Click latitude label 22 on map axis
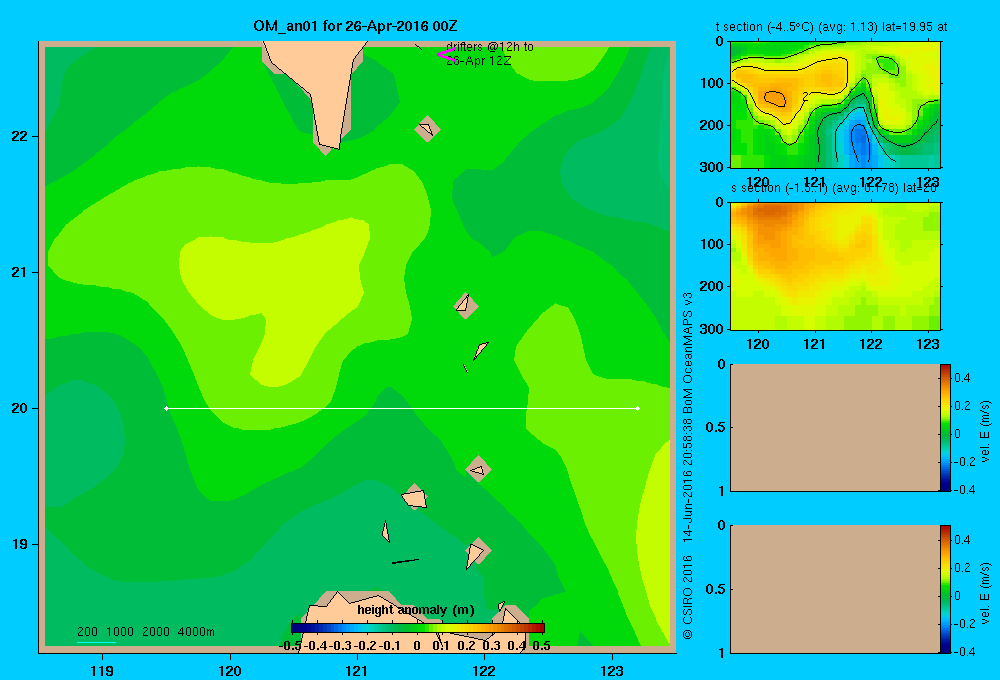Viewport: 1000px width, 680px height. (19, 136)
